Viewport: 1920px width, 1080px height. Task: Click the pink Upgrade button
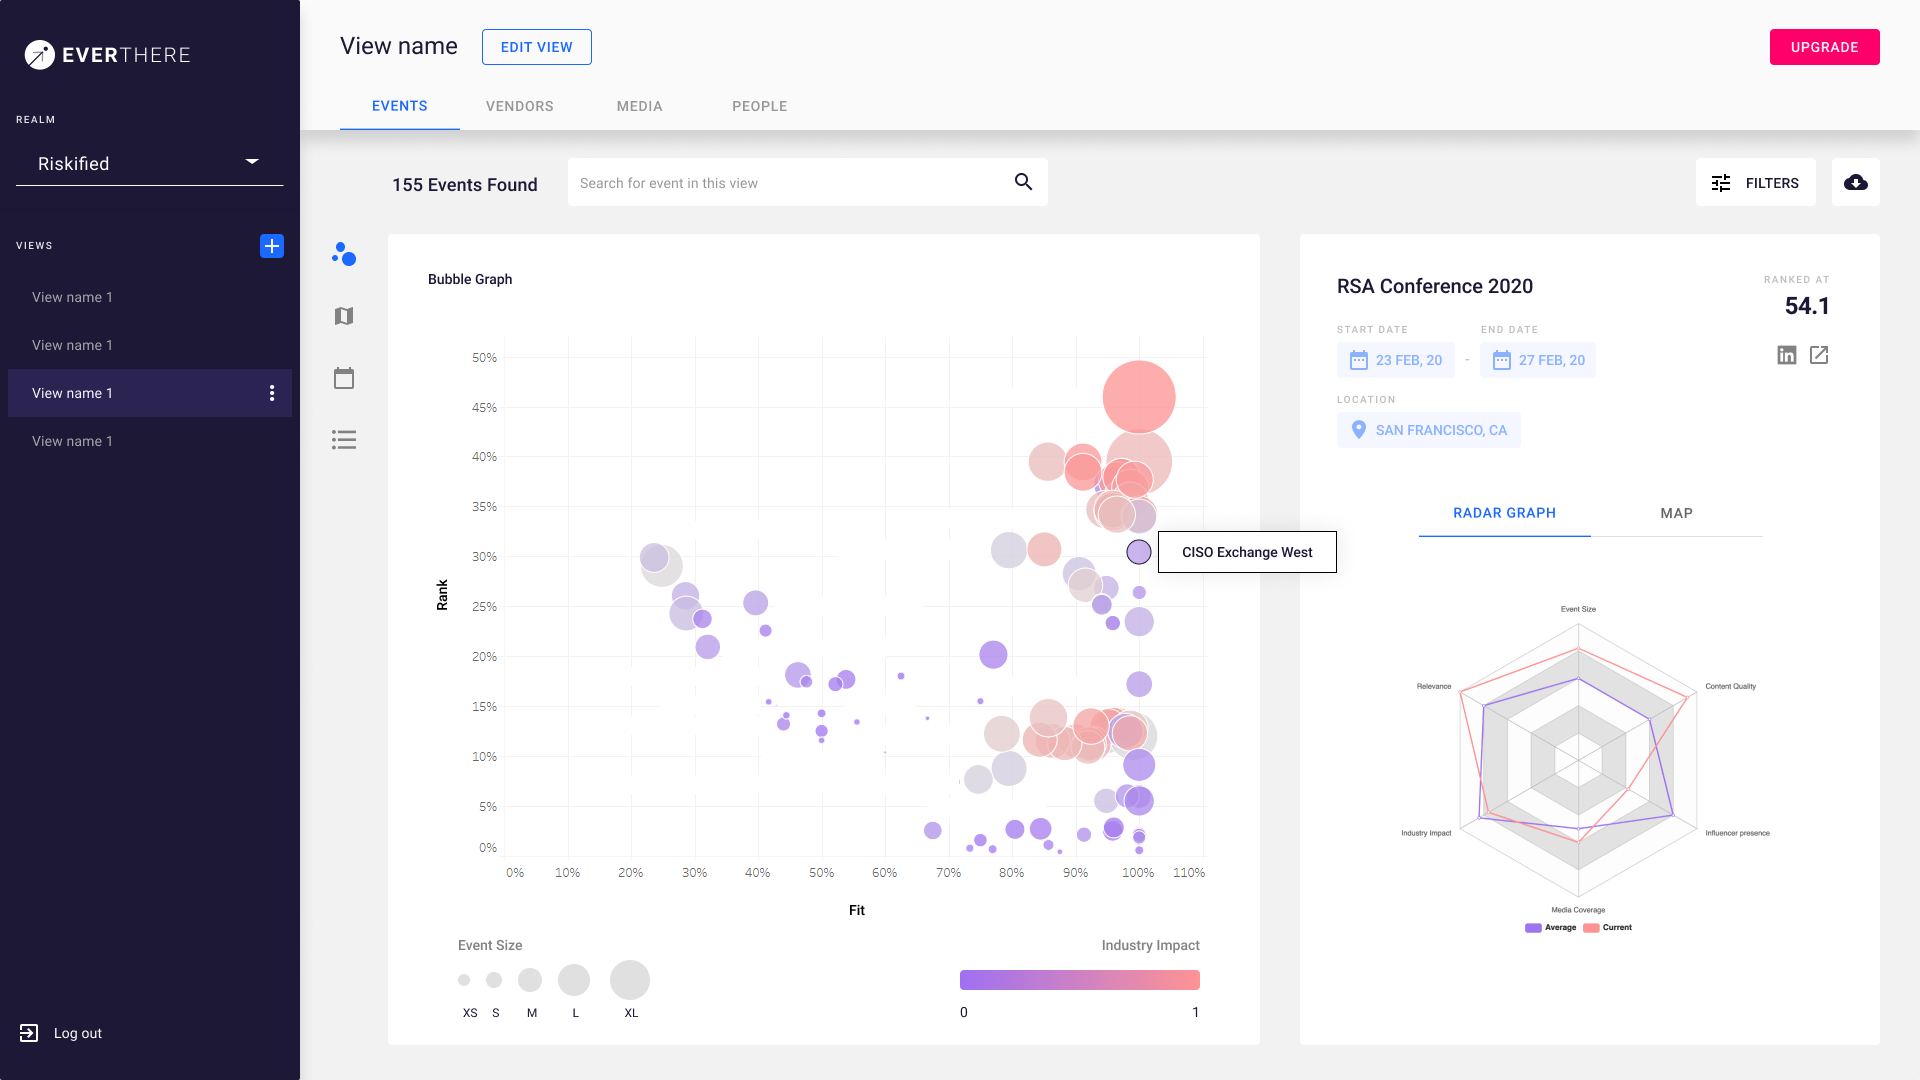pyautogui.click(x=1824, y=47)
